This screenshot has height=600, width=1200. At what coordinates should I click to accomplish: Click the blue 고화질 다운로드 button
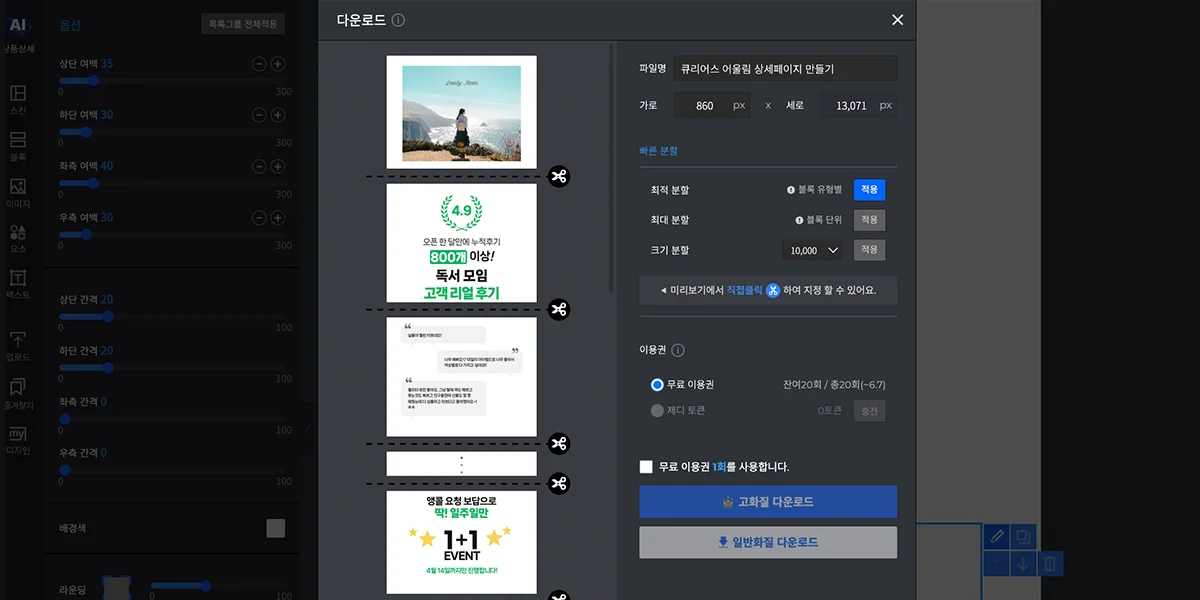(x=768, y=502)
